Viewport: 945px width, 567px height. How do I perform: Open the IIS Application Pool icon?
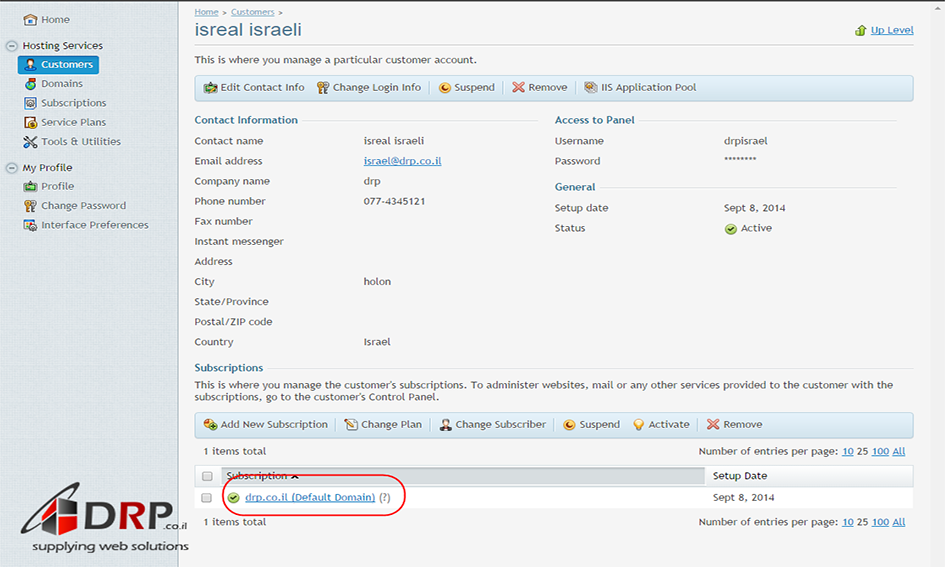591,88
